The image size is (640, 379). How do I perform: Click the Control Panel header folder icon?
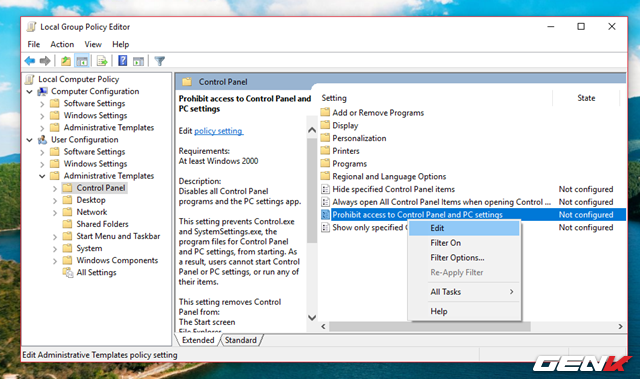[x=187, y=82]
